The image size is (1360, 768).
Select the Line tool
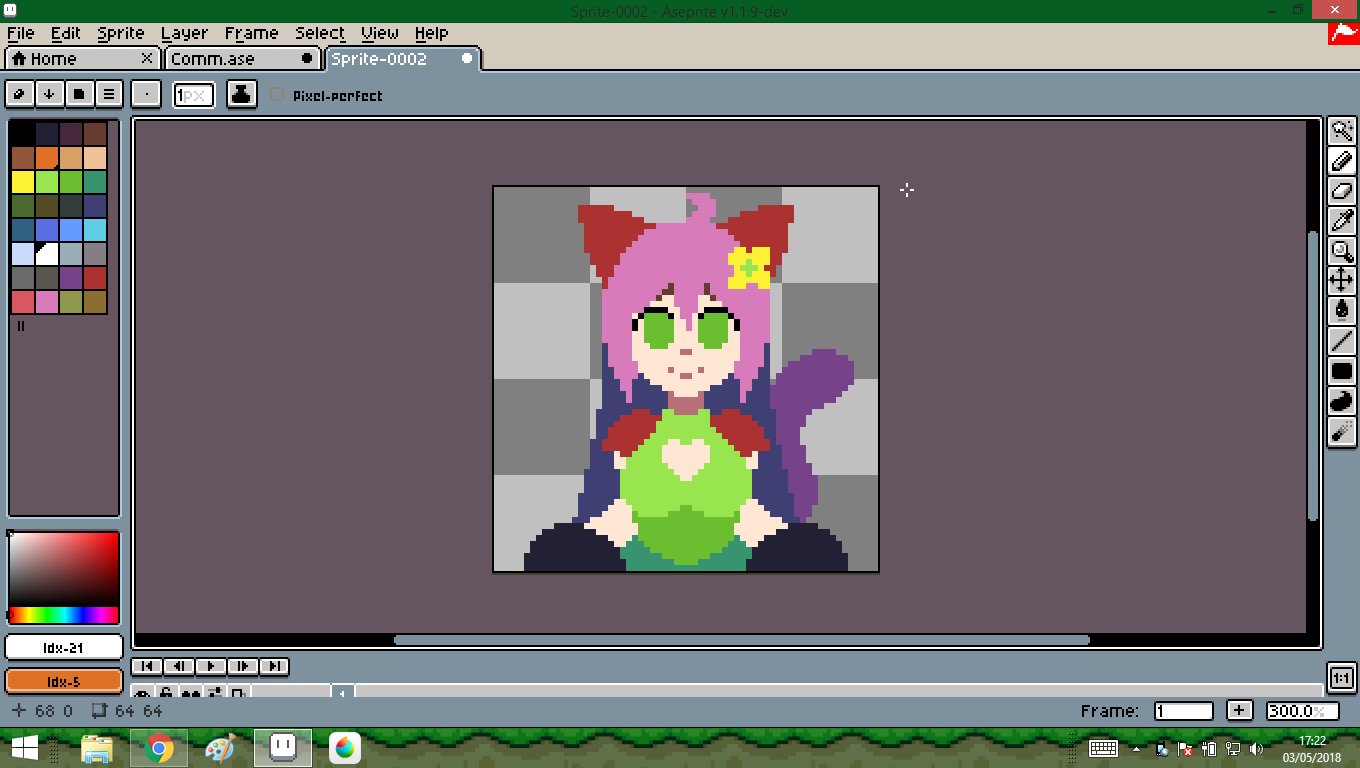pyautogui.click(x=1341, y=341)
